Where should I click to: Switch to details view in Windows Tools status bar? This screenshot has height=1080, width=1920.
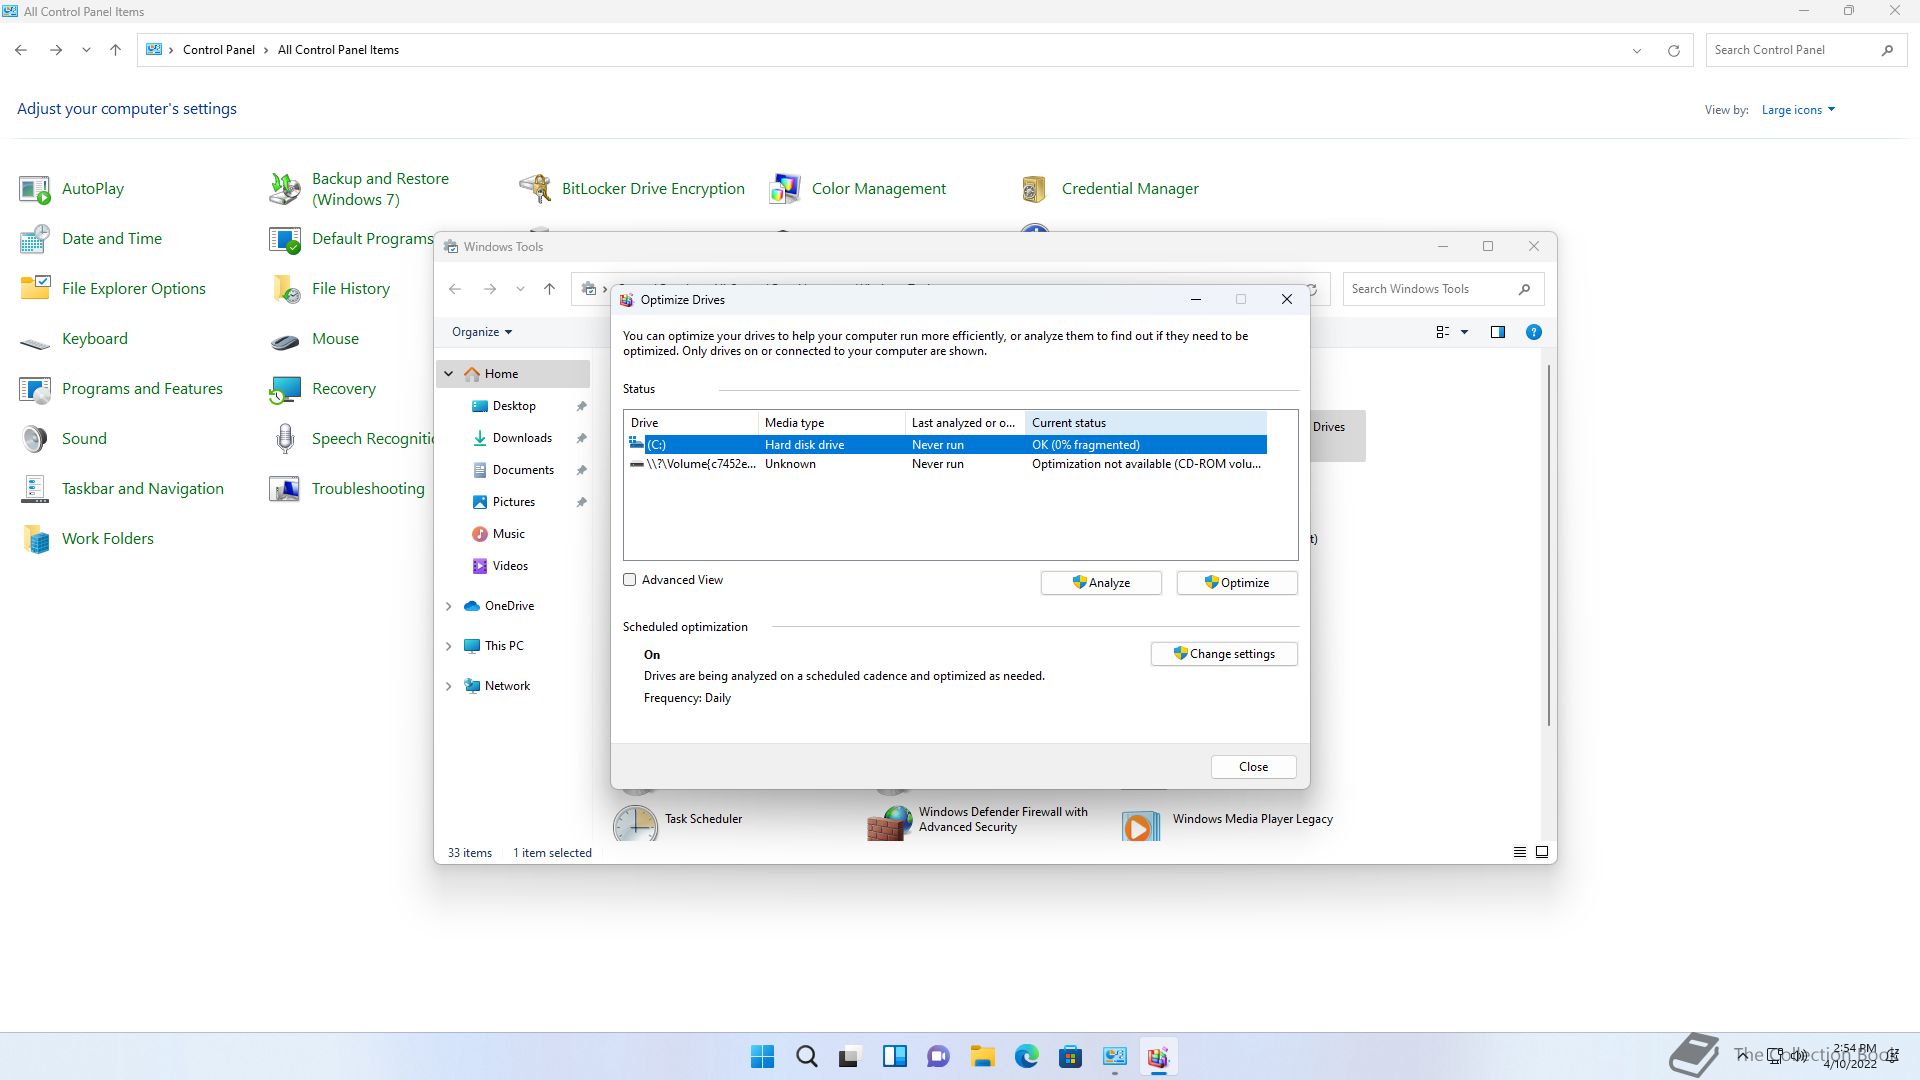[1519, 853]
